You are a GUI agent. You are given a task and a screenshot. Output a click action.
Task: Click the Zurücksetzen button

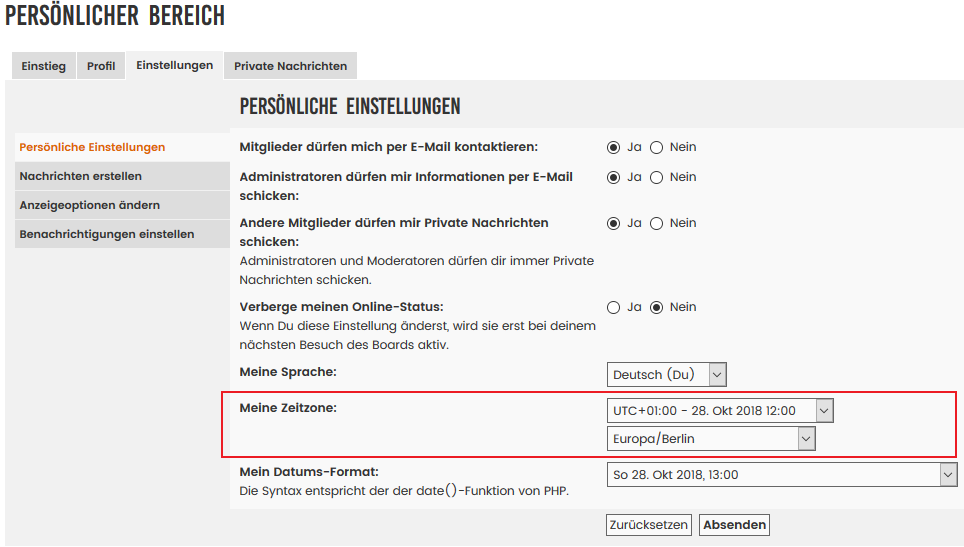click(648, 524)
